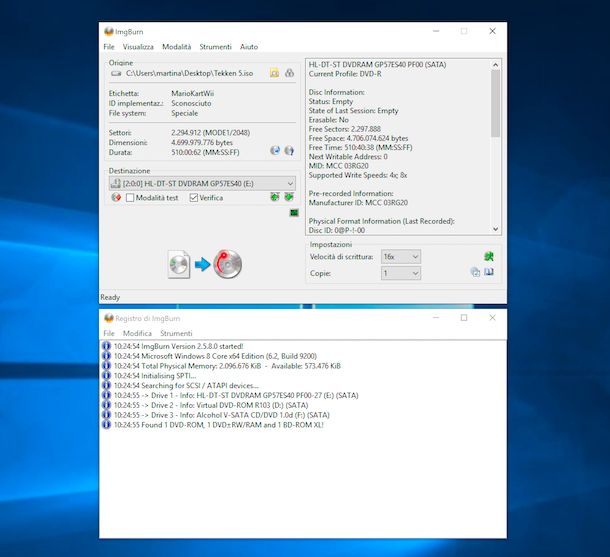The height and width of the screenshot is (557, 610).
Task: Click the flame logo in Registro di ImgBurn title
Action: click(109, 318)
